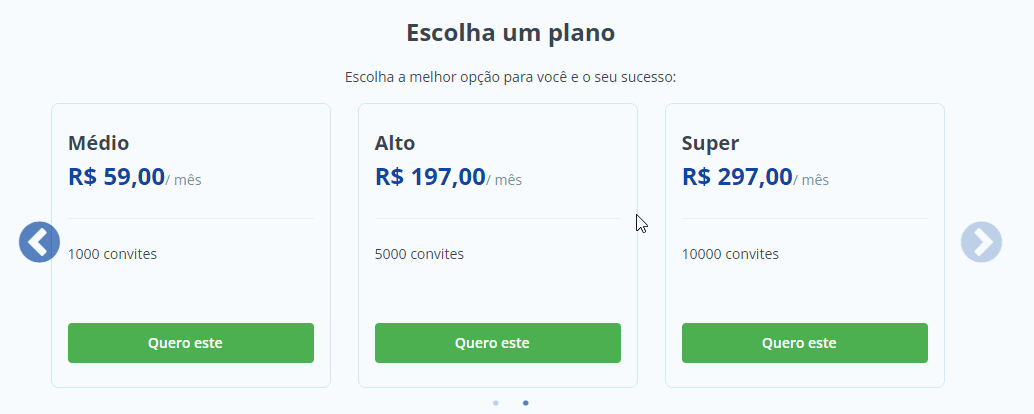Click the 5000 convites feature text
1034x414 pixels.
pyautogui.click(x=419, y=254)
